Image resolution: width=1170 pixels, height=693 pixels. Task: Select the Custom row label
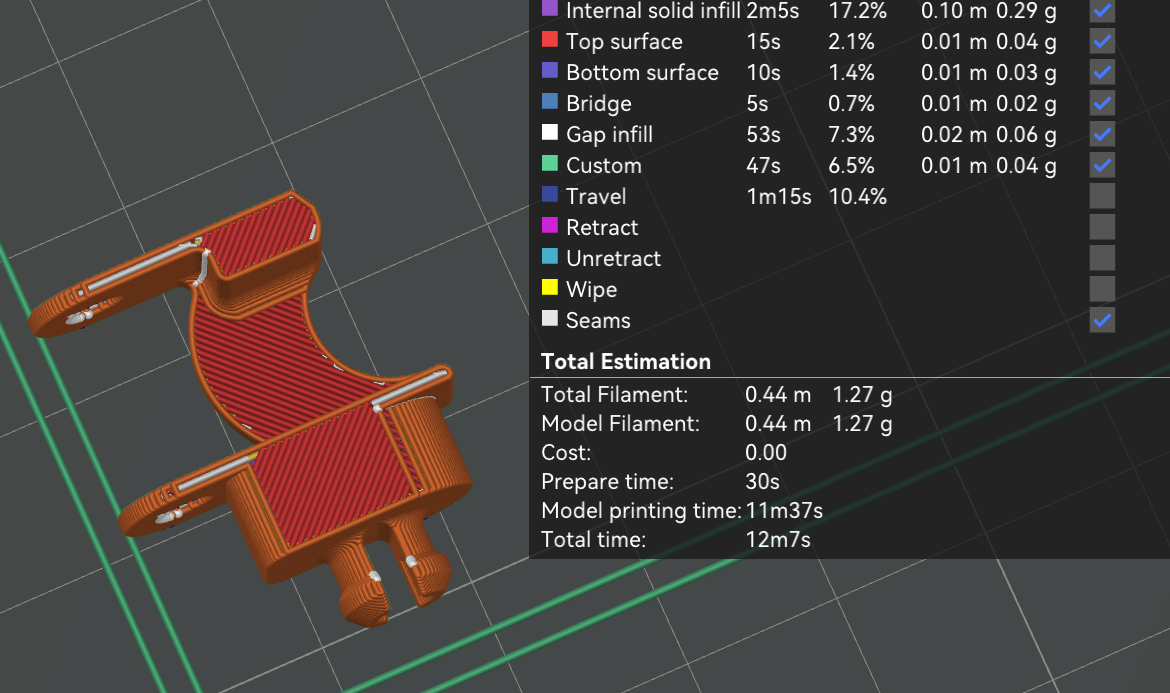604,166
